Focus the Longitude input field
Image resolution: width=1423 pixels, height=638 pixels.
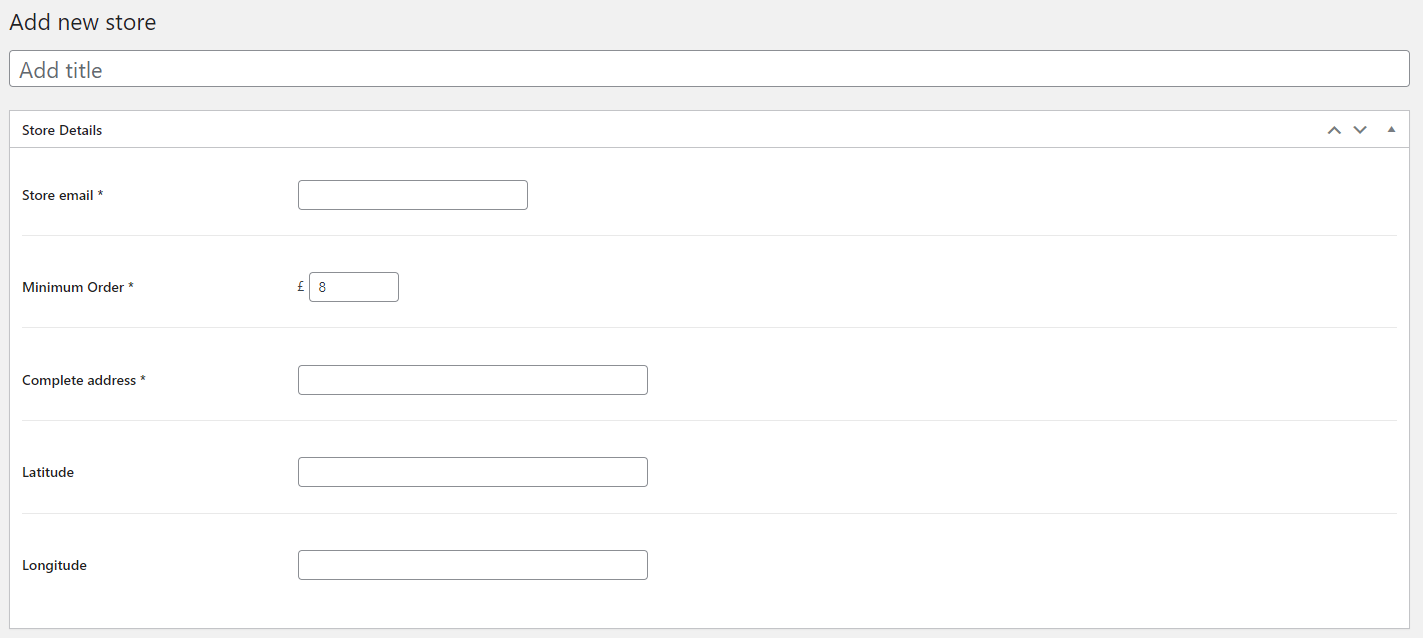tap(472, 565)
